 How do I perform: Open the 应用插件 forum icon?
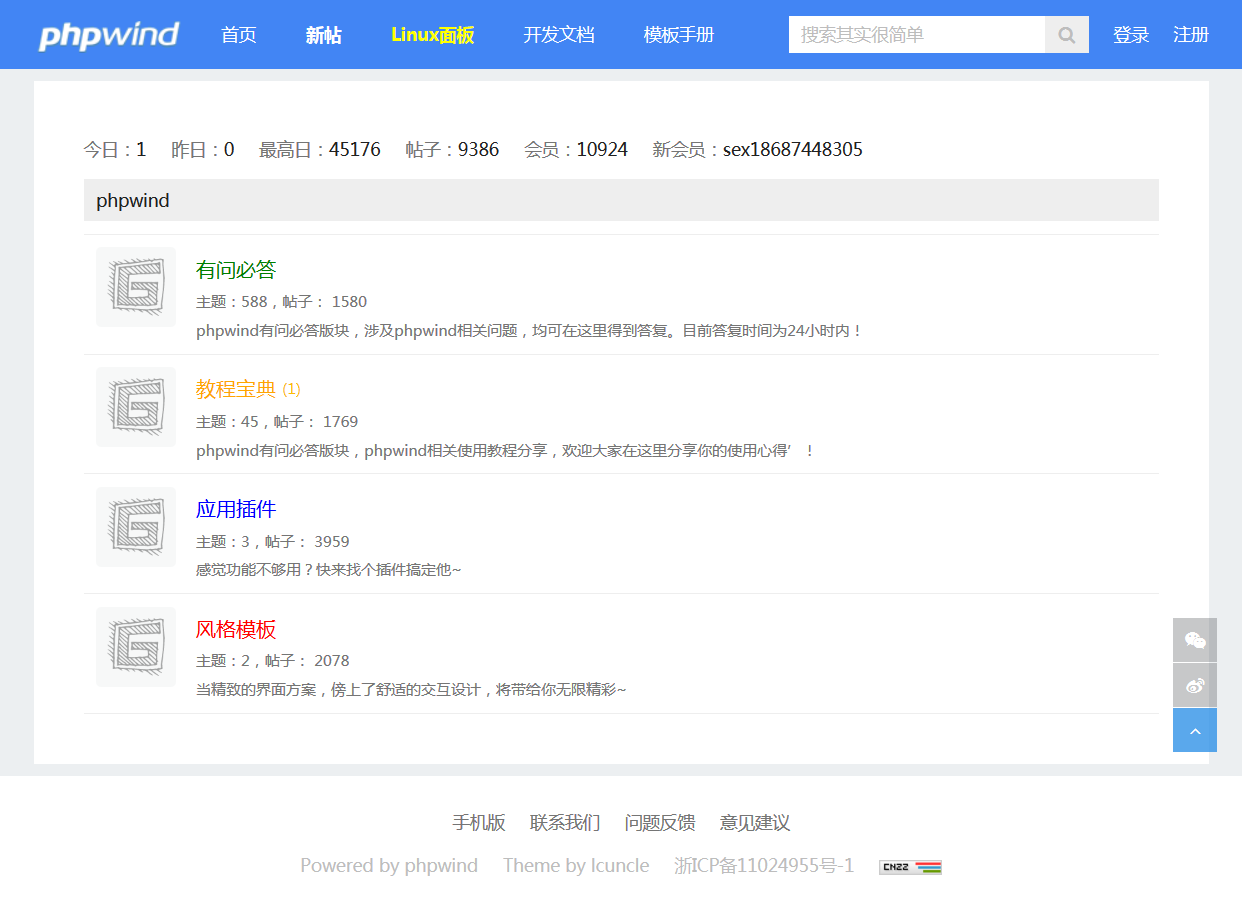point(136,527)
